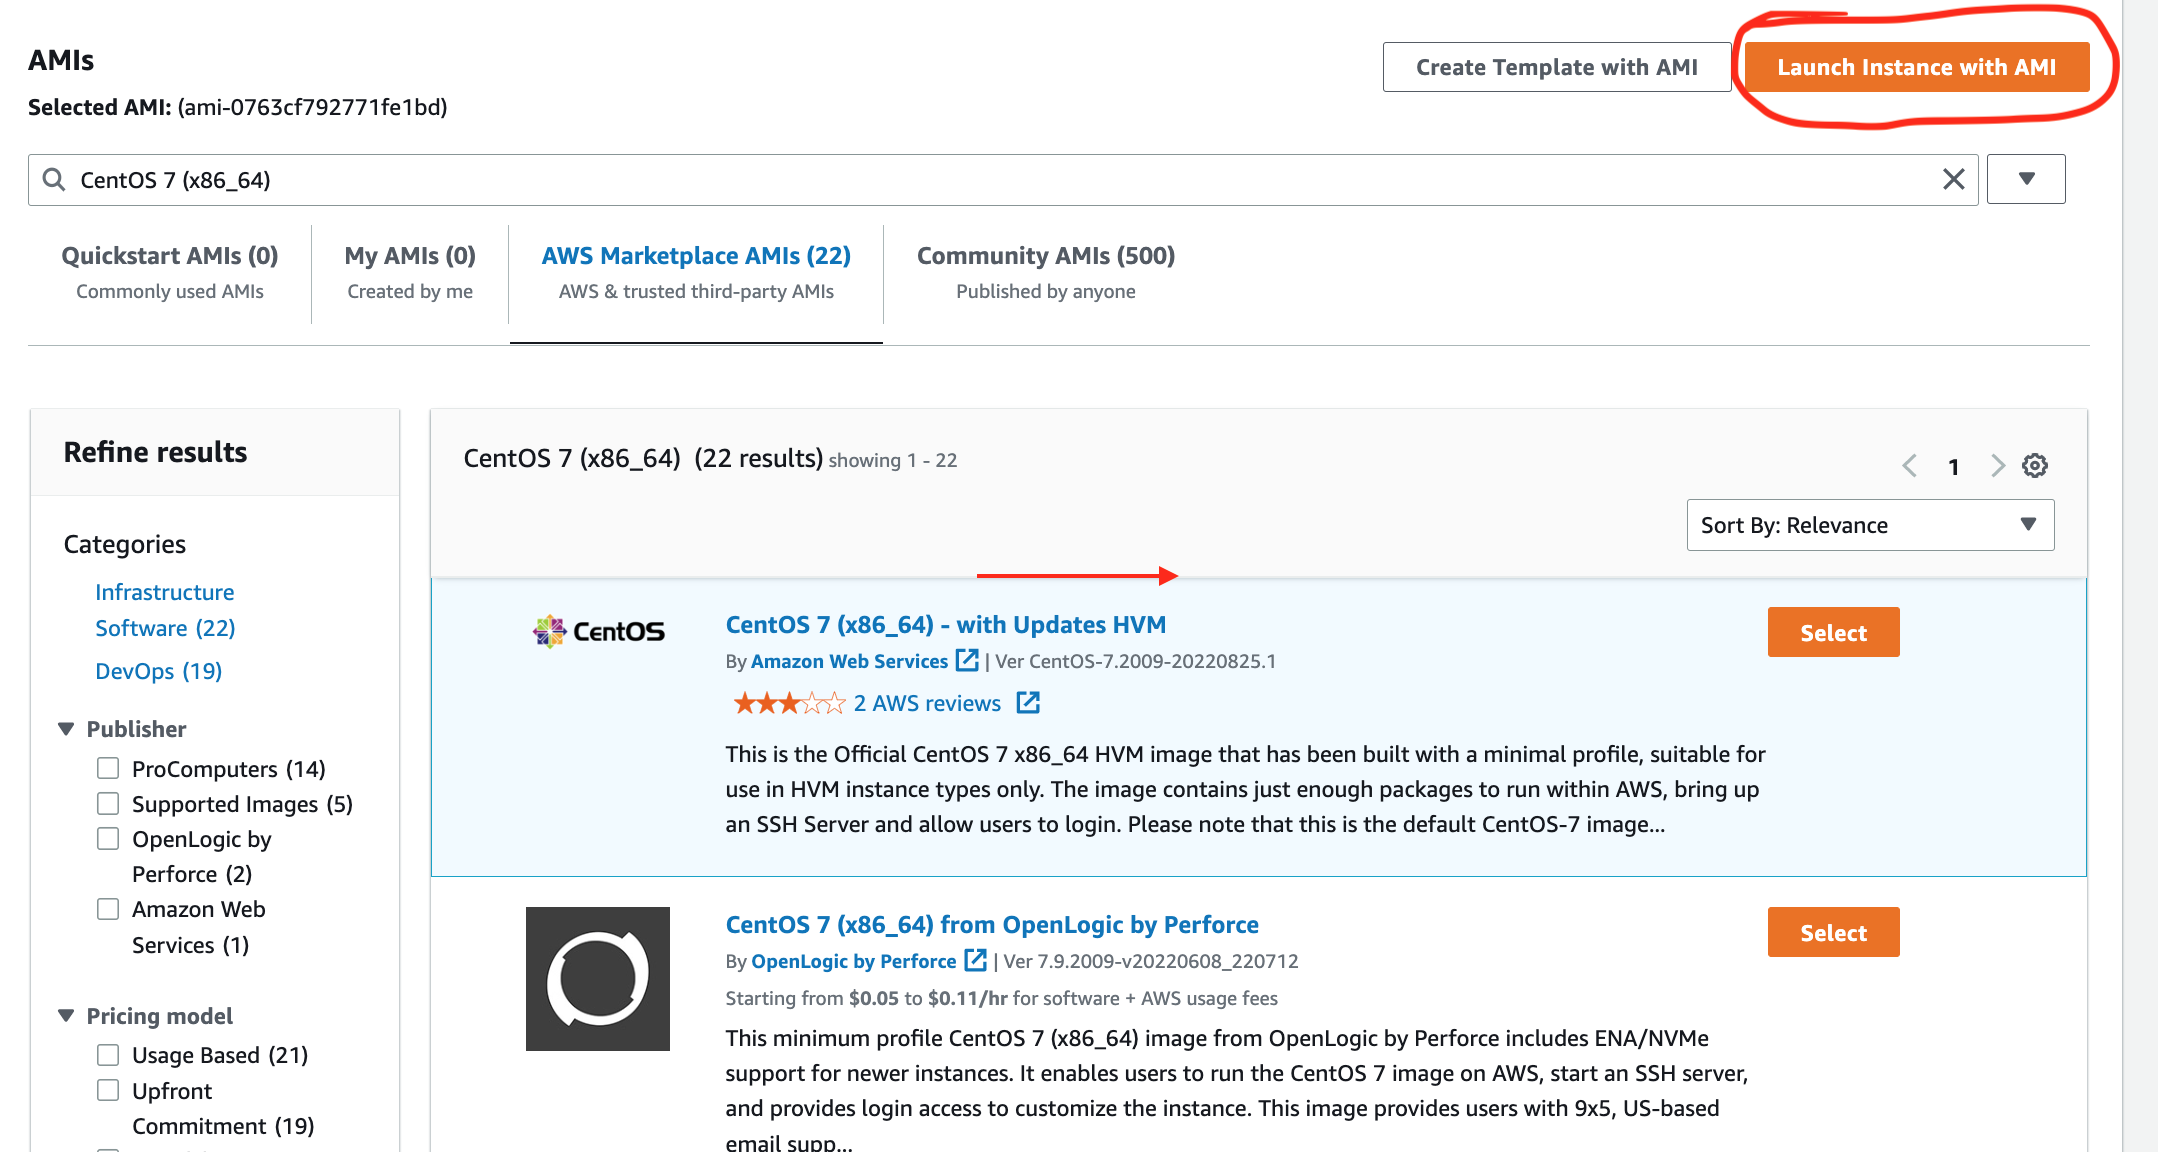The height and width of the screenshot is (1152, 2158).
Task: Click Launch Instance with AMI button
Action: click(1916, 67)
